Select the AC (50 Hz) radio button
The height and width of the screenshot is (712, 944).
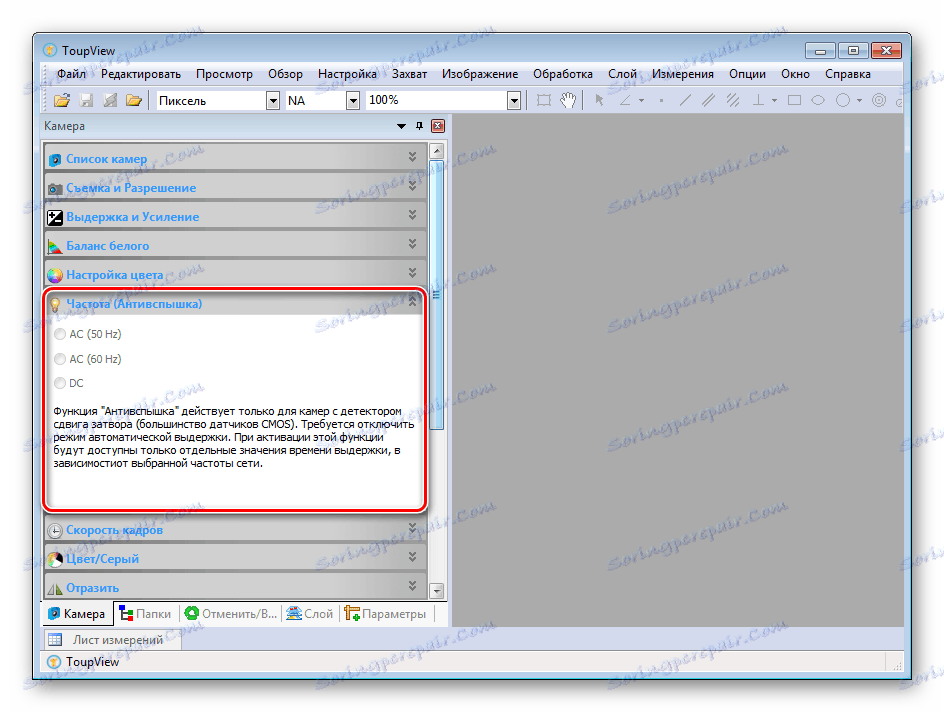point(60,334)
